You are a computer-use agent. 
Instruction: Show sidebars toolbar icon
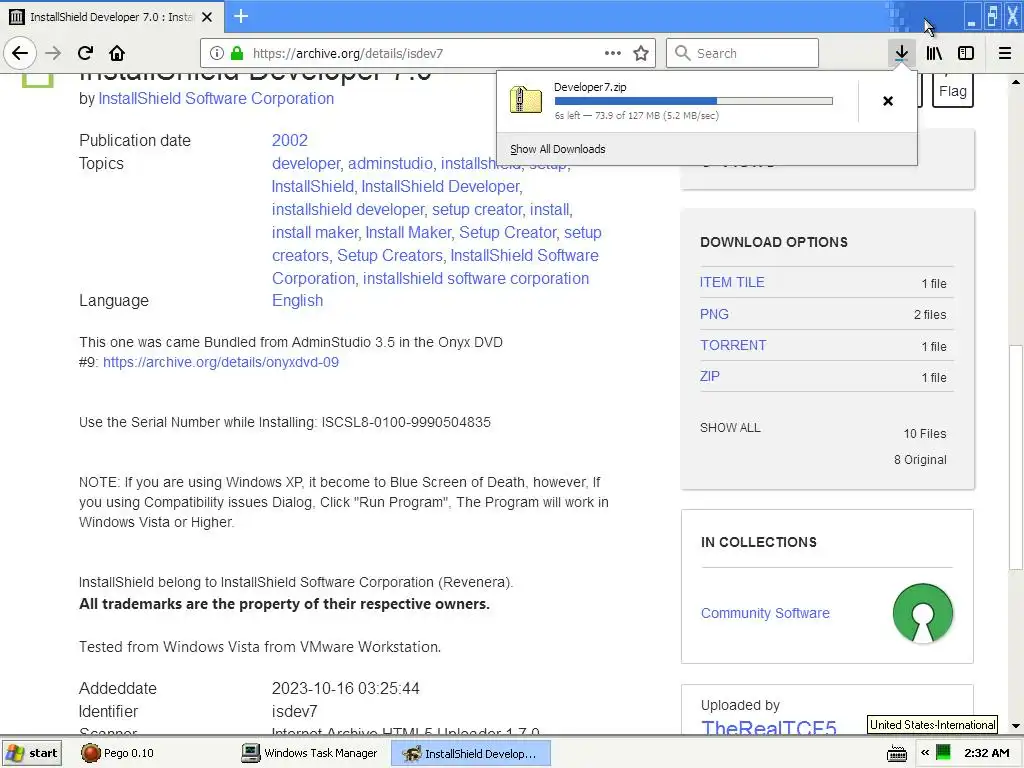coord(966,53)
